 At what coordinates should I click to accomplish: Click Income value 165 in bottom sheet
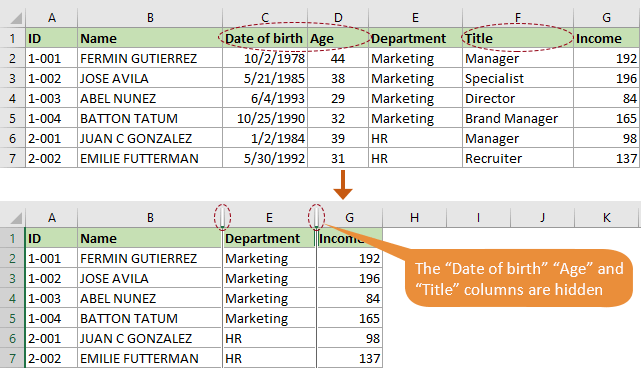(x=350, y=318)
